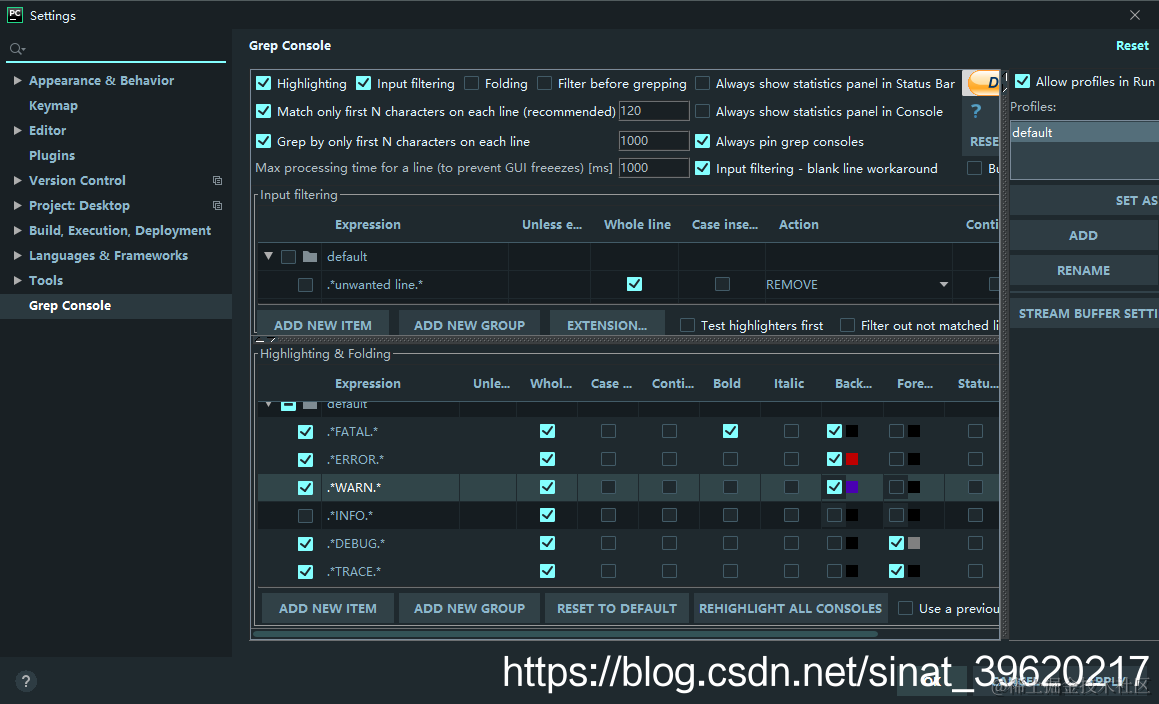The image size is (1159, 704).
Task: Click the settings search field
Action: [x=116, y=49]
